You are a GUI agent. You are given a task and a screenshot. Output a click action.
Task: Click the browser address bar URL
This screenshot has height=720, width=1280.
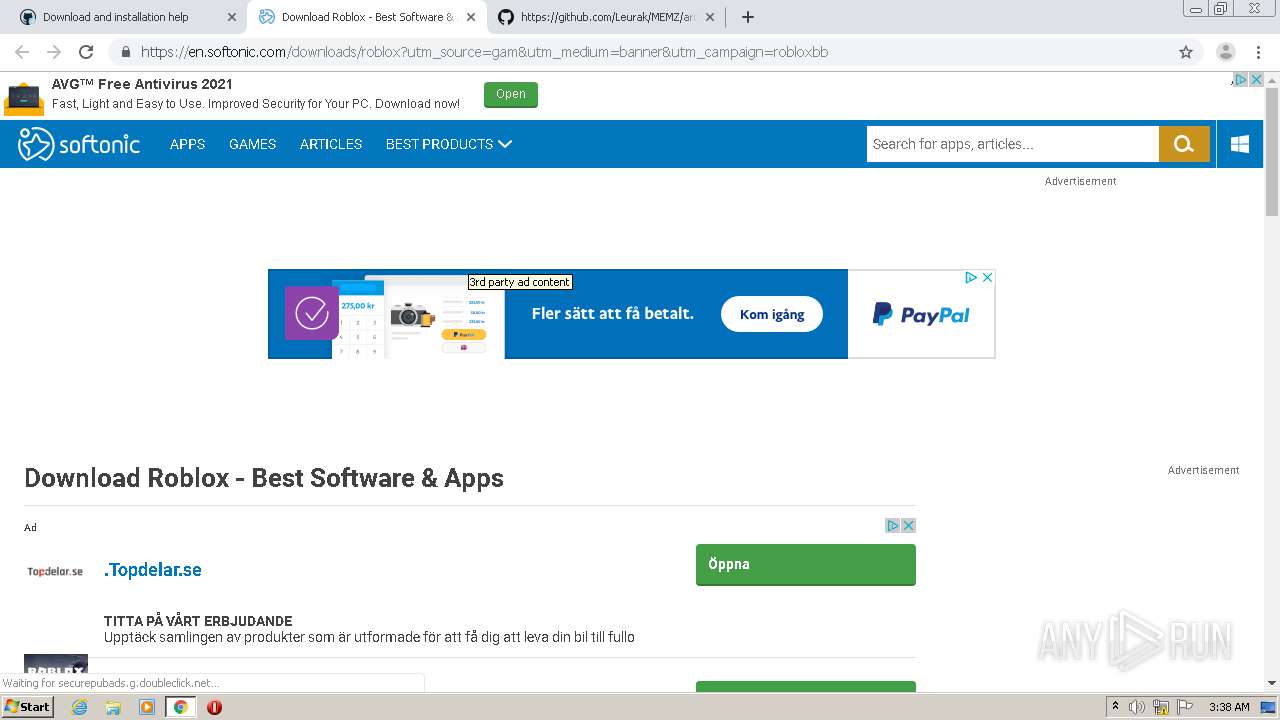(x=484, y=52)
